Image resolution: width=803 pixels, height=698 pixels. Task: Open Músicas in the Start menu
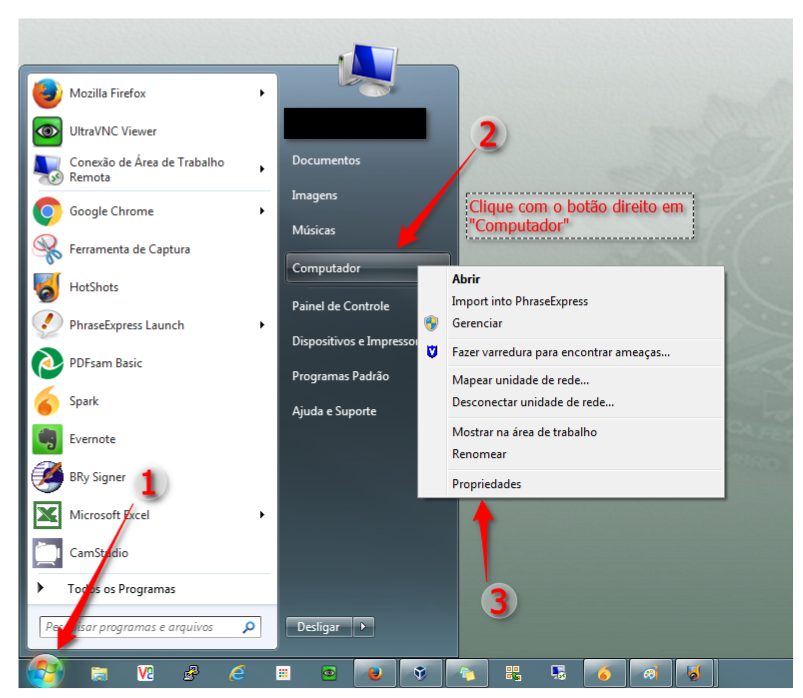pyautogui.click(x=313, y=230)
